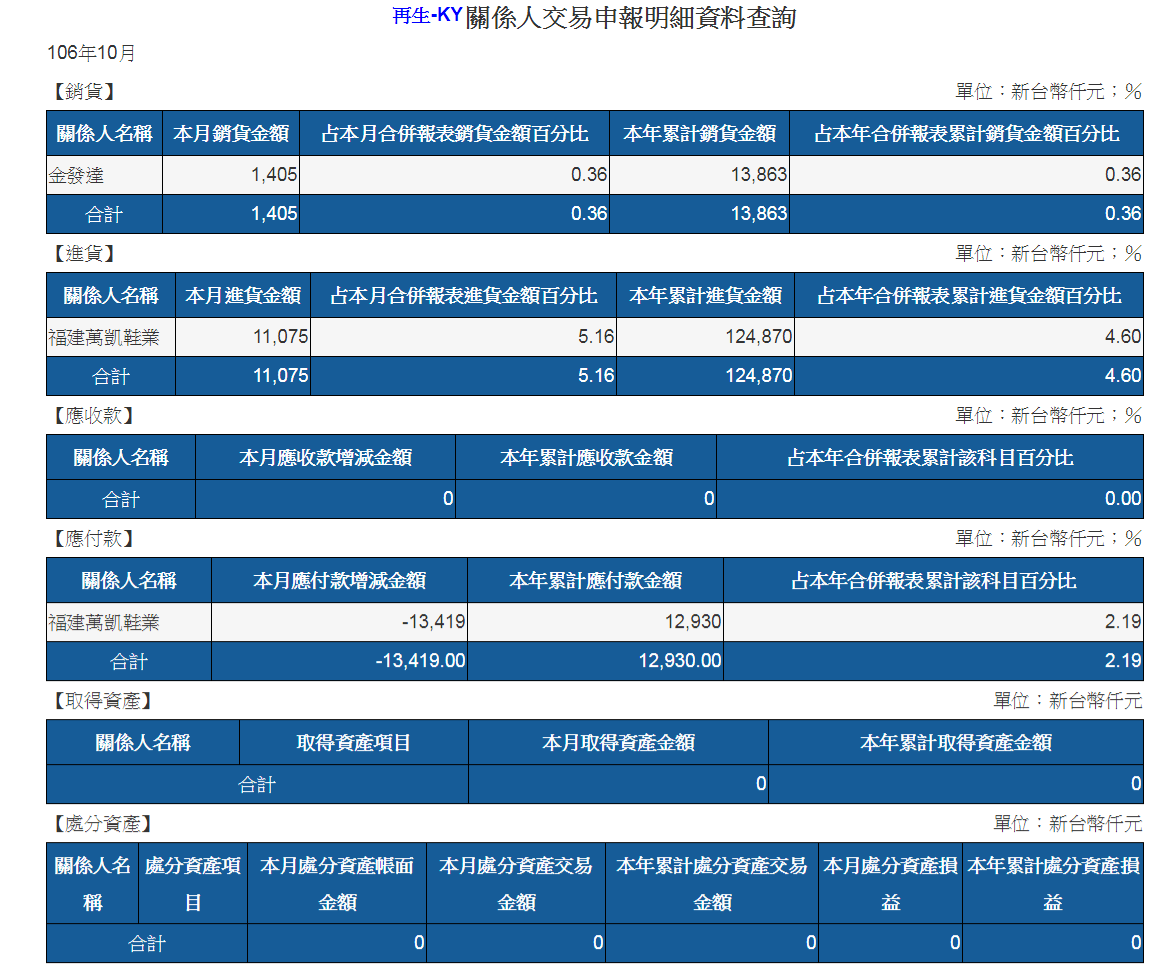Click the 本月應付款增減金額 column header

[340, 581]
